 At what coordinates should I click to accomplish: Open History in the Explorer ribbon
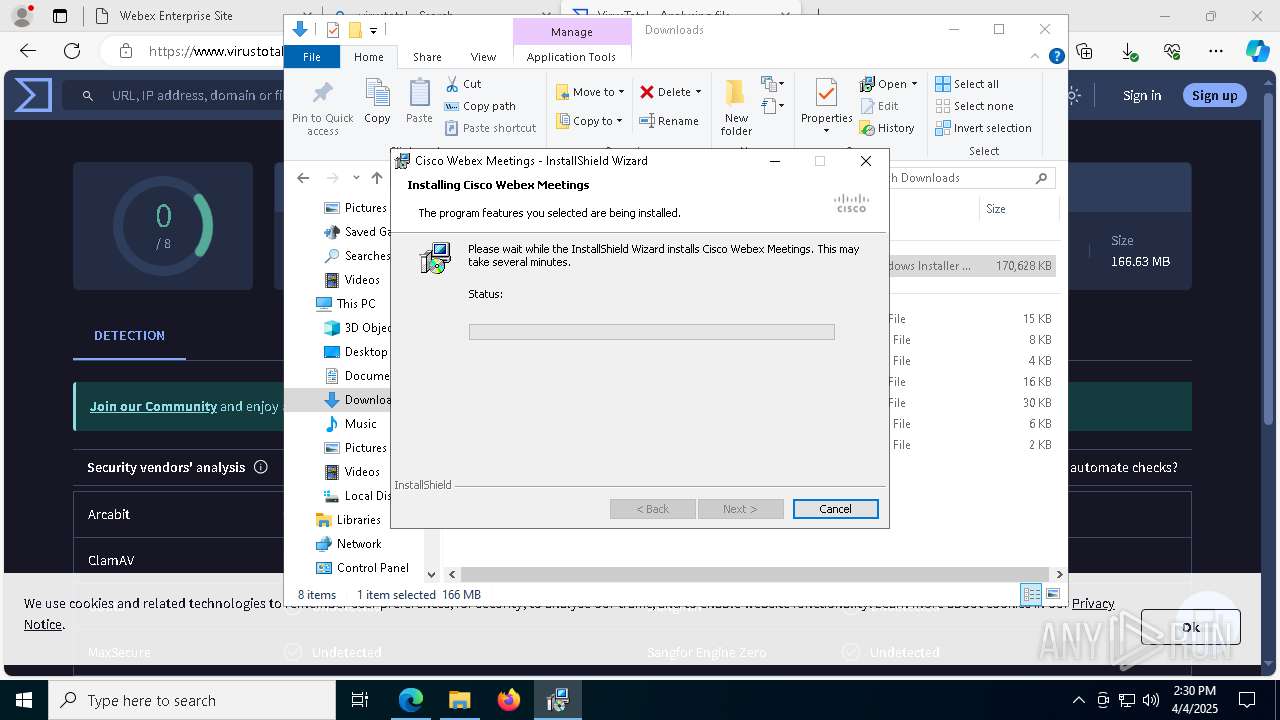pyautogui.click(x=887, y=128)
